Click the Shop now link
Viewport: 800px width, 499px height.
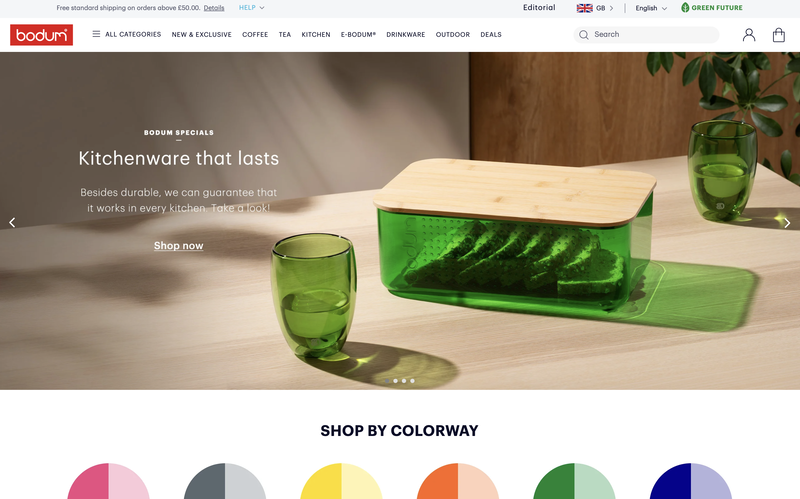point(179,245)
